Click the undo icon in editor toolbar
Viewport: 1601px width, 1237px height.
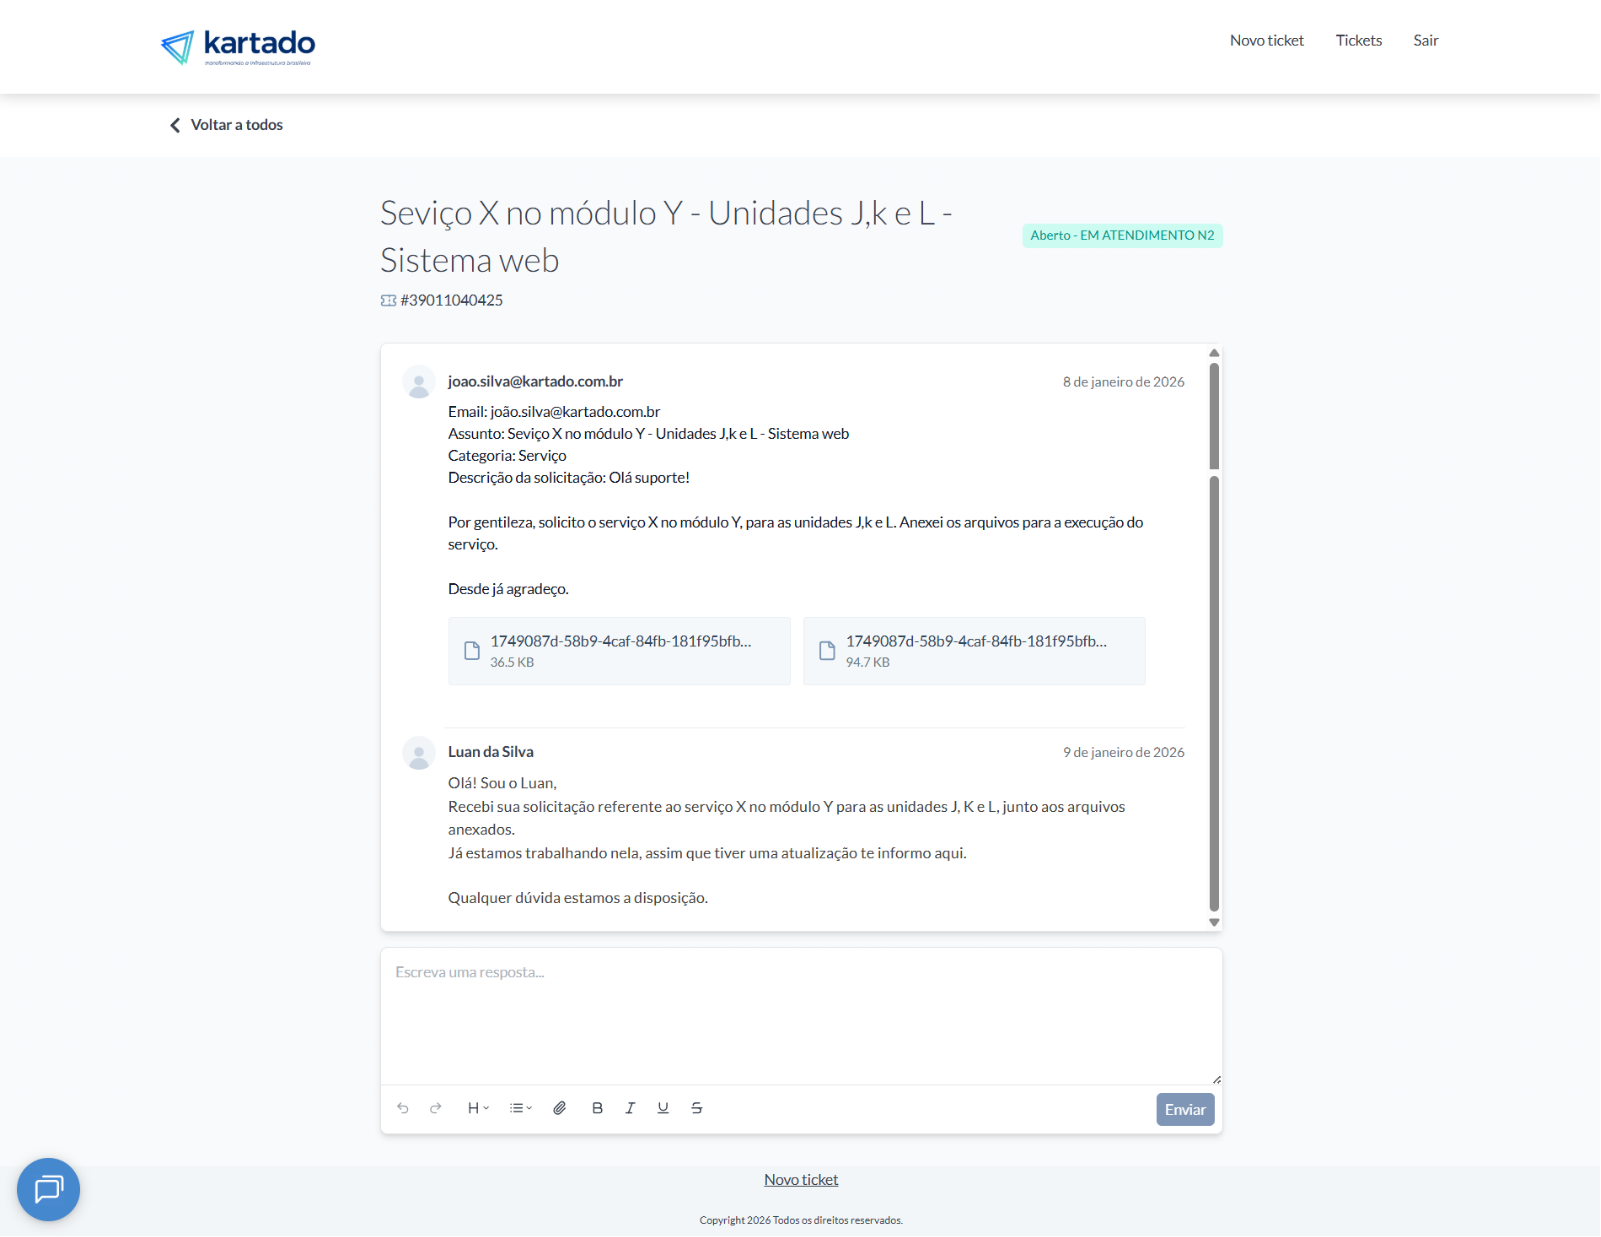coord(403,1108)
